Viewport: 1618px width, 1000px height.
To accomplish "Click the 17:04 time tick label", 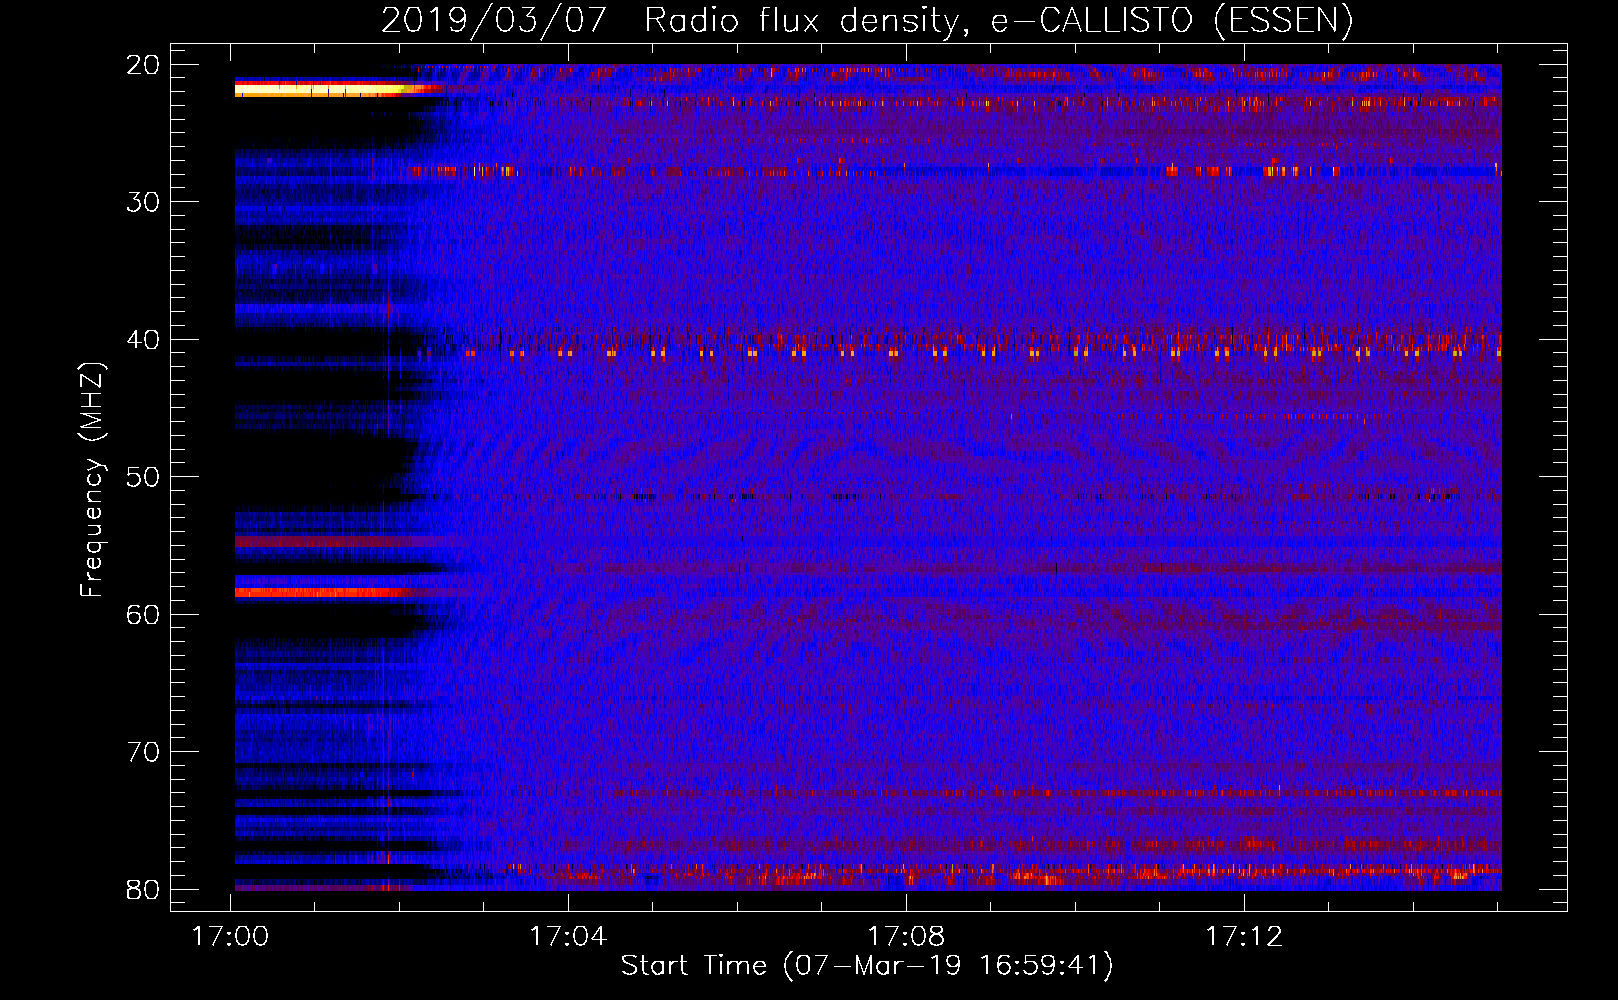I will [x=568, y=937].
